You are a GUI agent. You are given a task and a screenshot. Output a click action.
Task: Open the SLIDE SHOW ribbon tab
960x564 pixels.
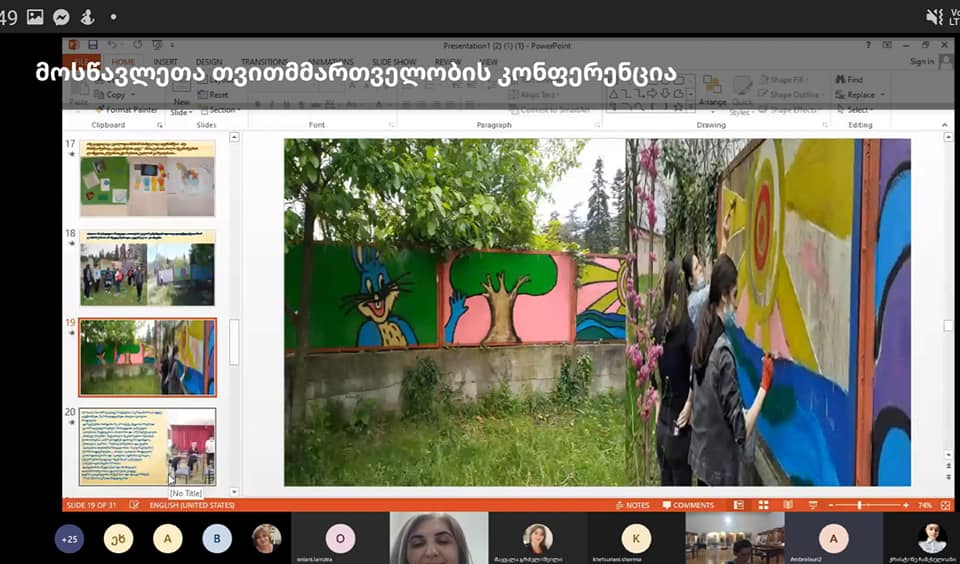click(394, 62)
